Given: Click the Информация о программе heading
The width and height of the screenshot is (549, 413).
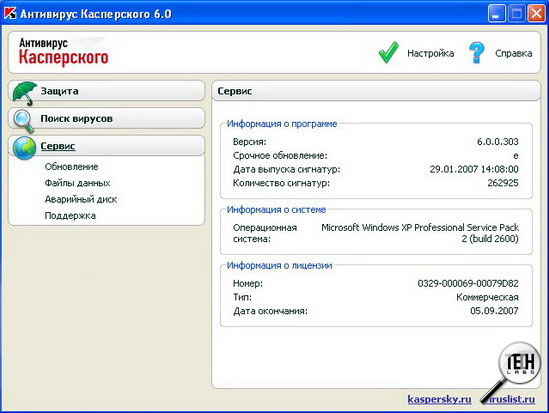Looking at the screenshot, I should [282, 124].
